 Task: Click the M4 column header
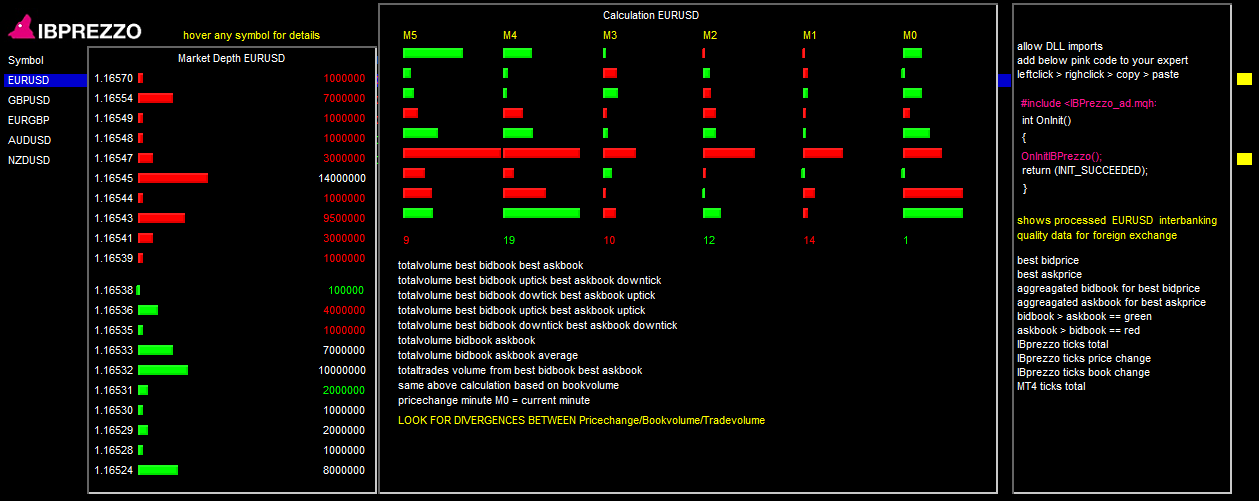click(510, 36)
